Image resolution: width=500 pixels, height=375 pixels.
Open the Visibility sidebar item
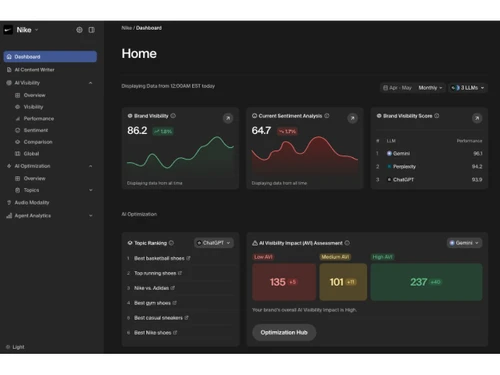coord(33,107)
